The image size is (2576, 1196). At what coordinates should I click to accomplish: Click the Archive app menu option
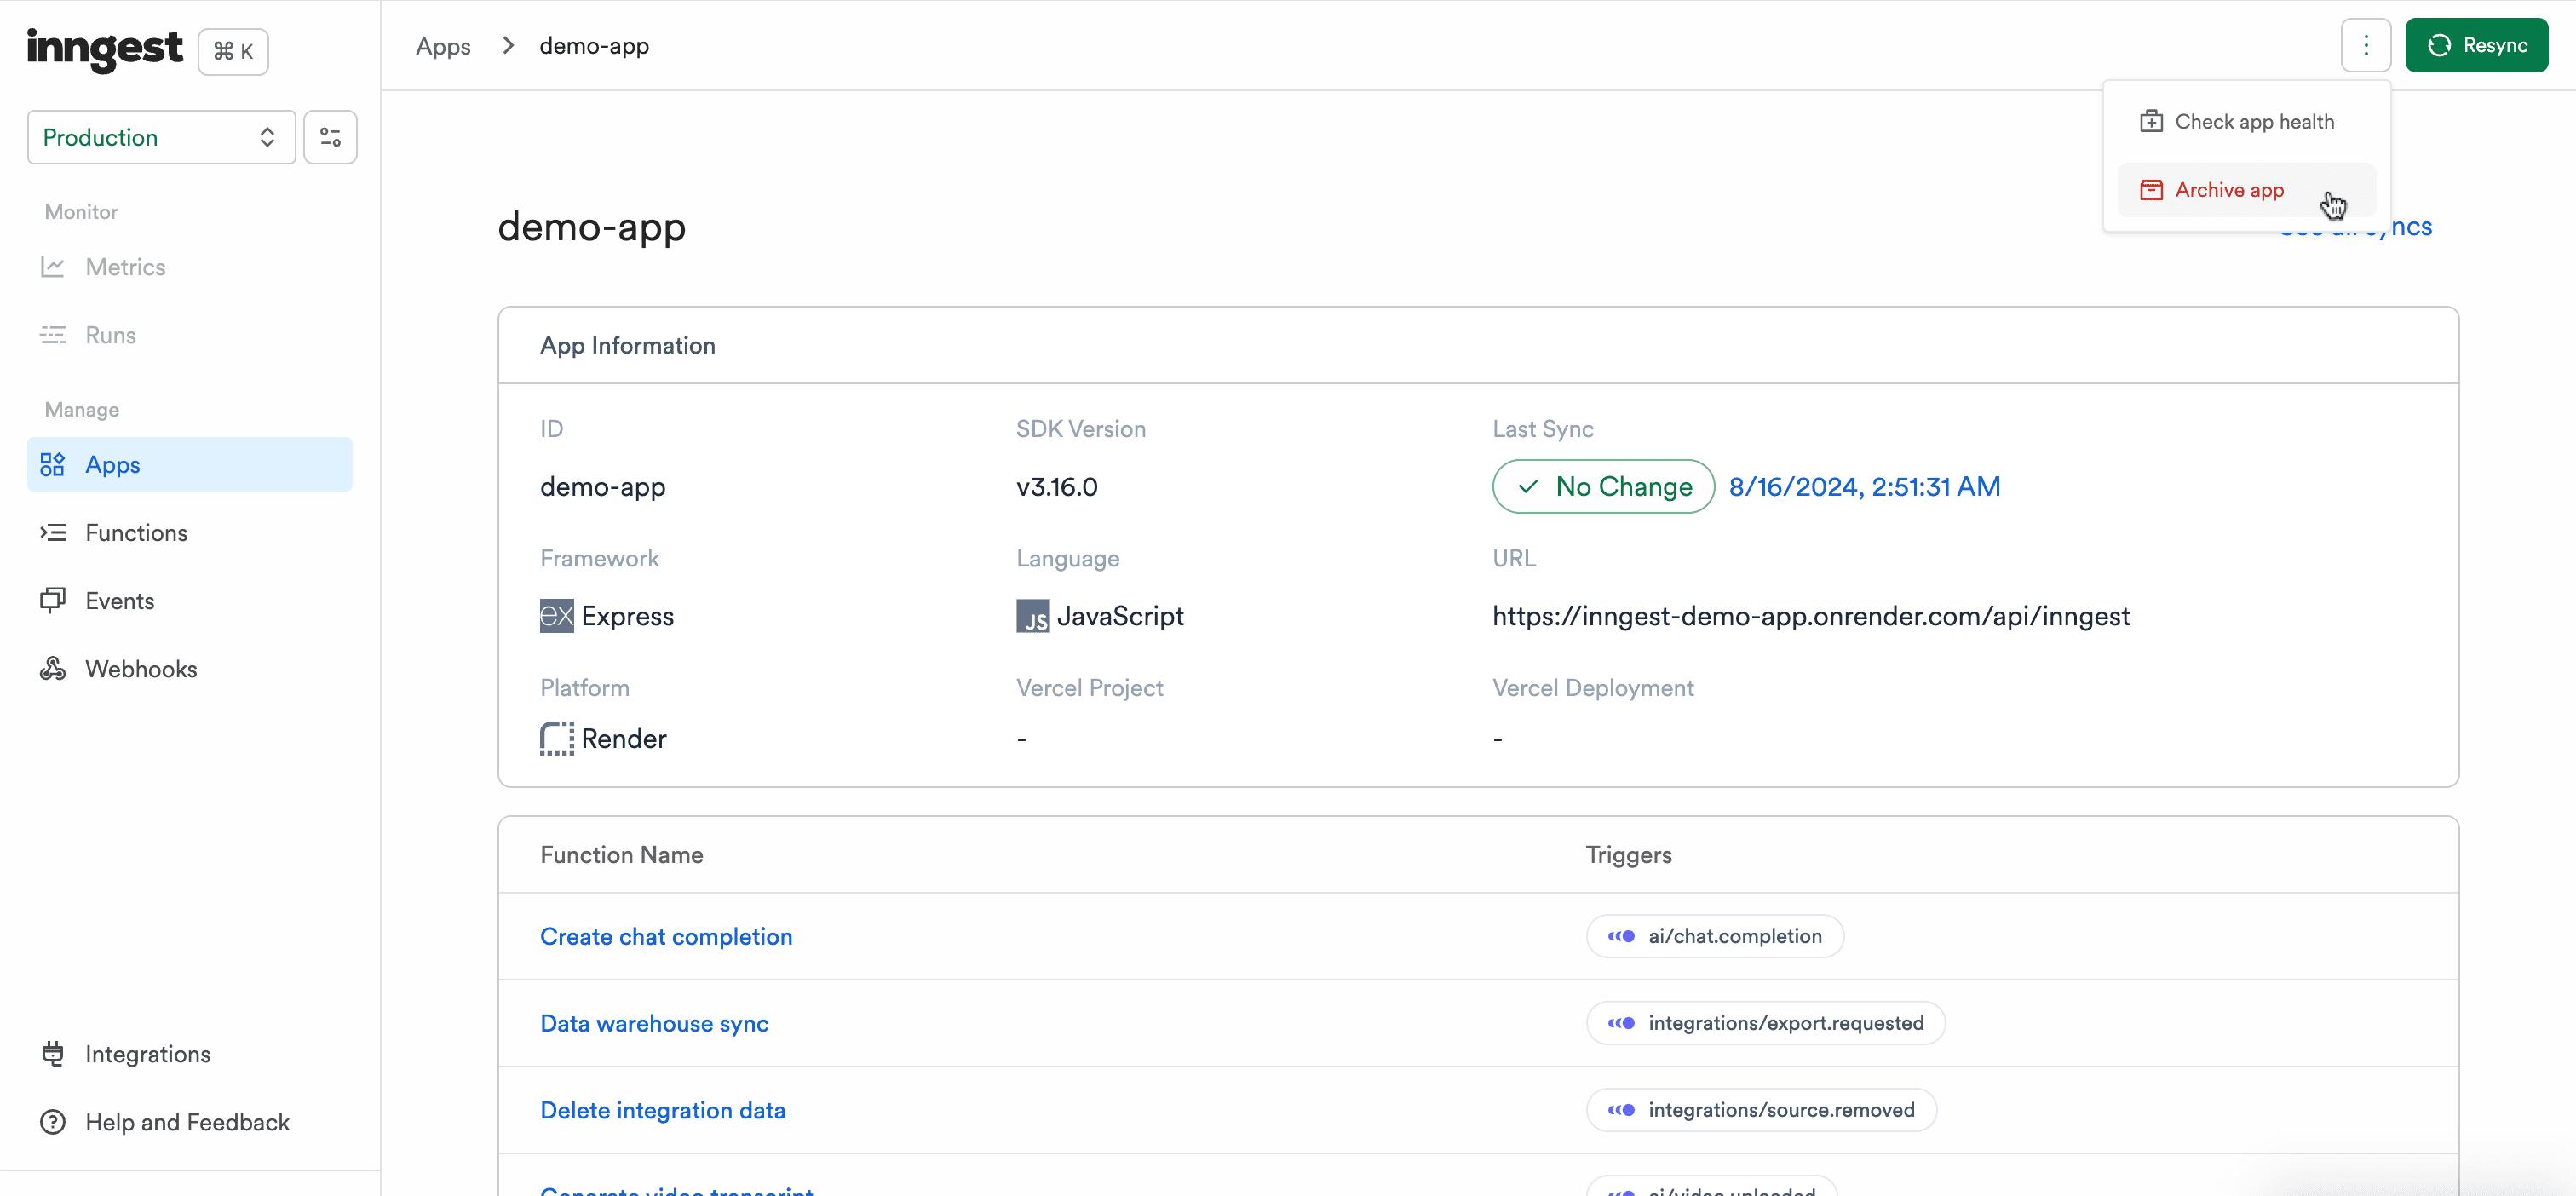point(2229,187)
